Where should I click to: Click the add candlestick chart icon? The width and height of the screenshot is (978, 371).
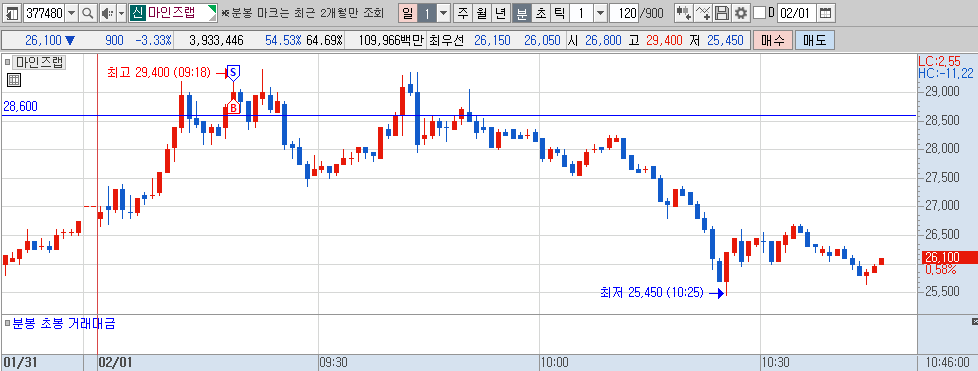click(x=683, y=12)
